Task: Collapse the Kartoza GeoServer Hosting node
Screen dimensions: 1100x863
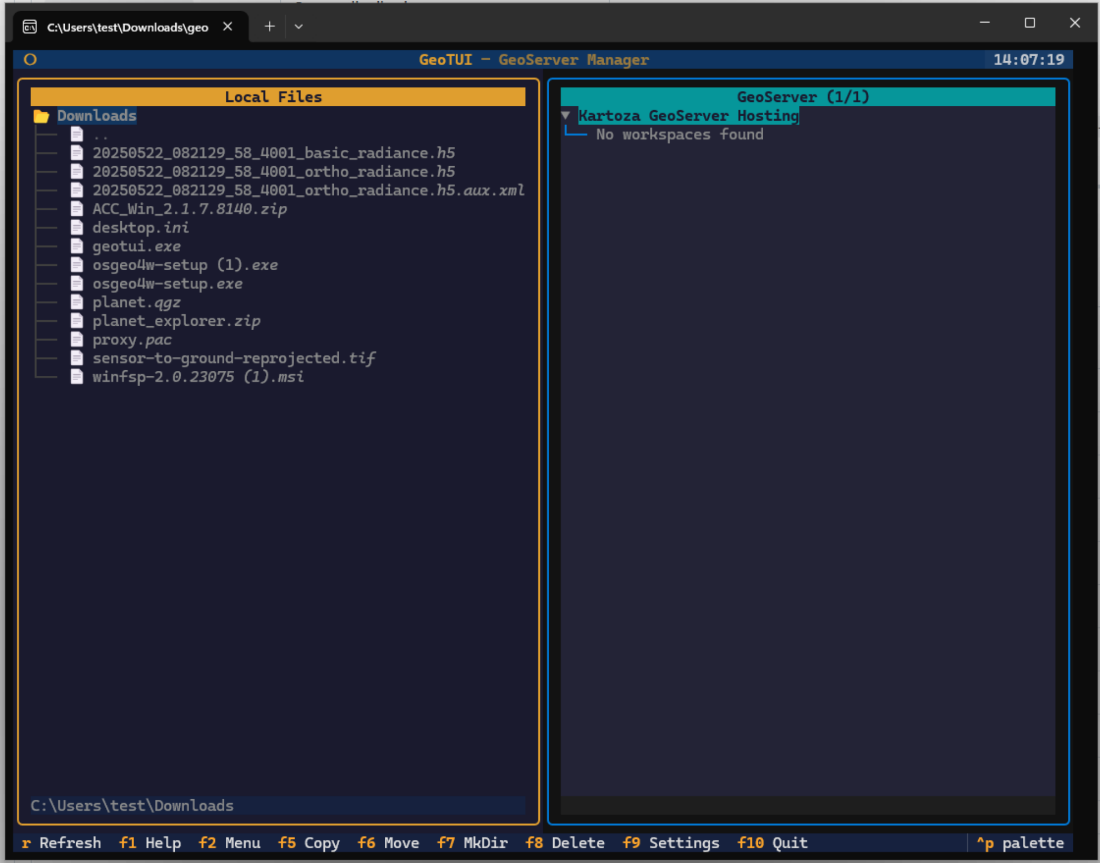Action: (565, 115)
